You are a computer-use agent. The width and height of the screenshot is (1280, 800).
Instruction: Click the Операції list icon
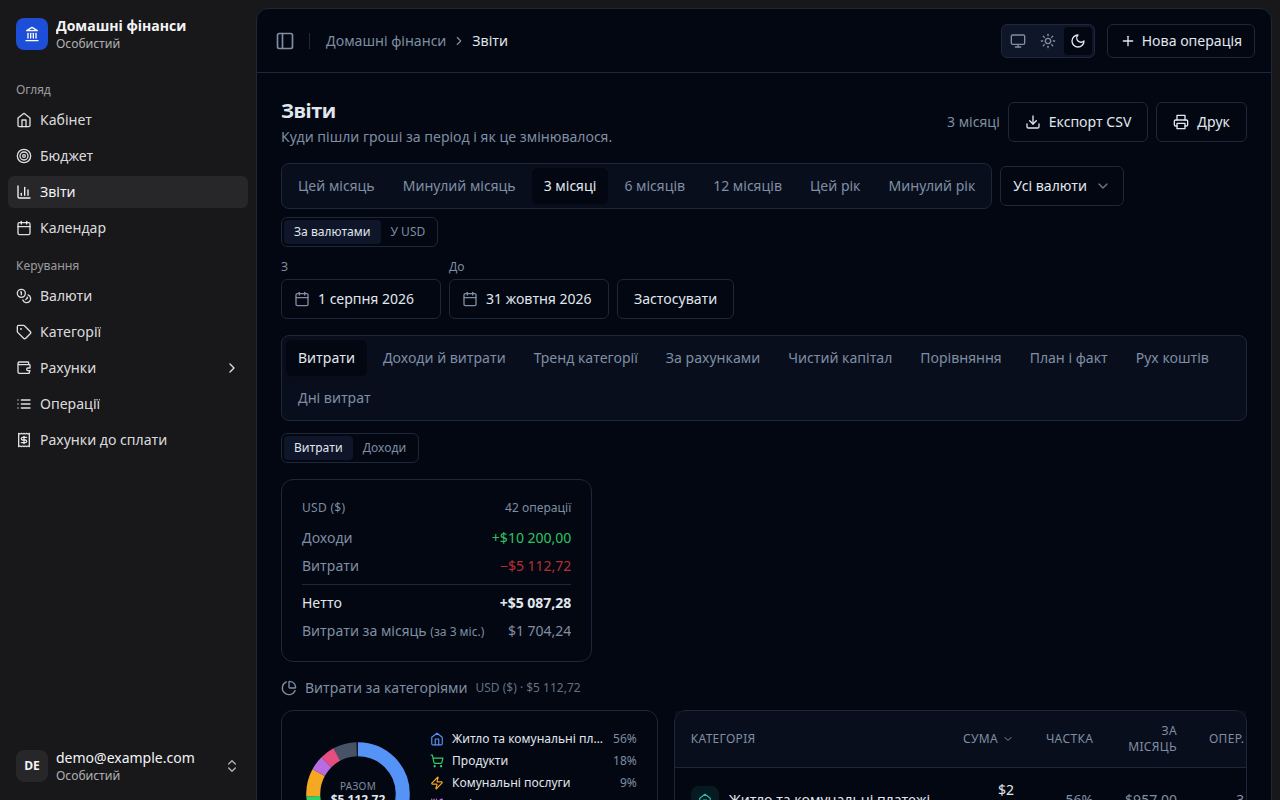click(24, 404)
